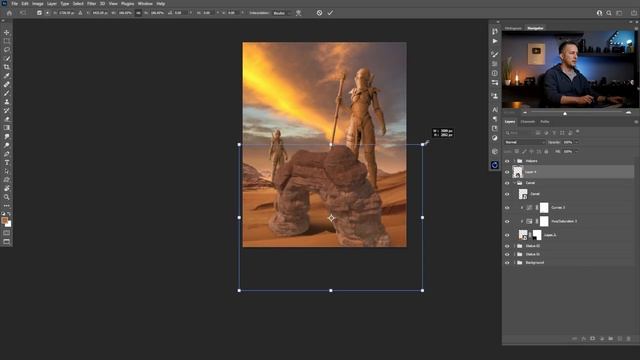Select the Horizontal Type tool
This screenshot has height=360, width=640.
click(x=7, y=162)
